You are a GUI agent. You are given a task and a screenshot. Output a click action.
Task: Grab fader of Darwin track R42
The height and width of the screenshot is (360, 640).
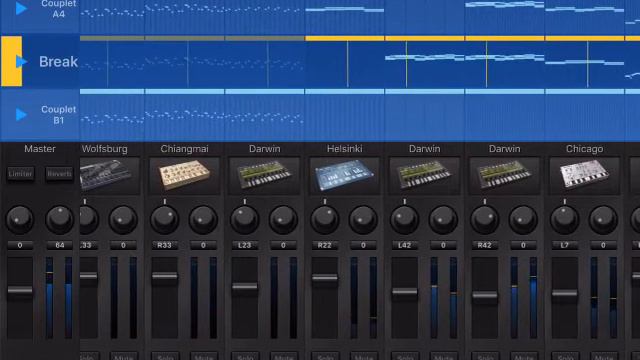(485, 295)
